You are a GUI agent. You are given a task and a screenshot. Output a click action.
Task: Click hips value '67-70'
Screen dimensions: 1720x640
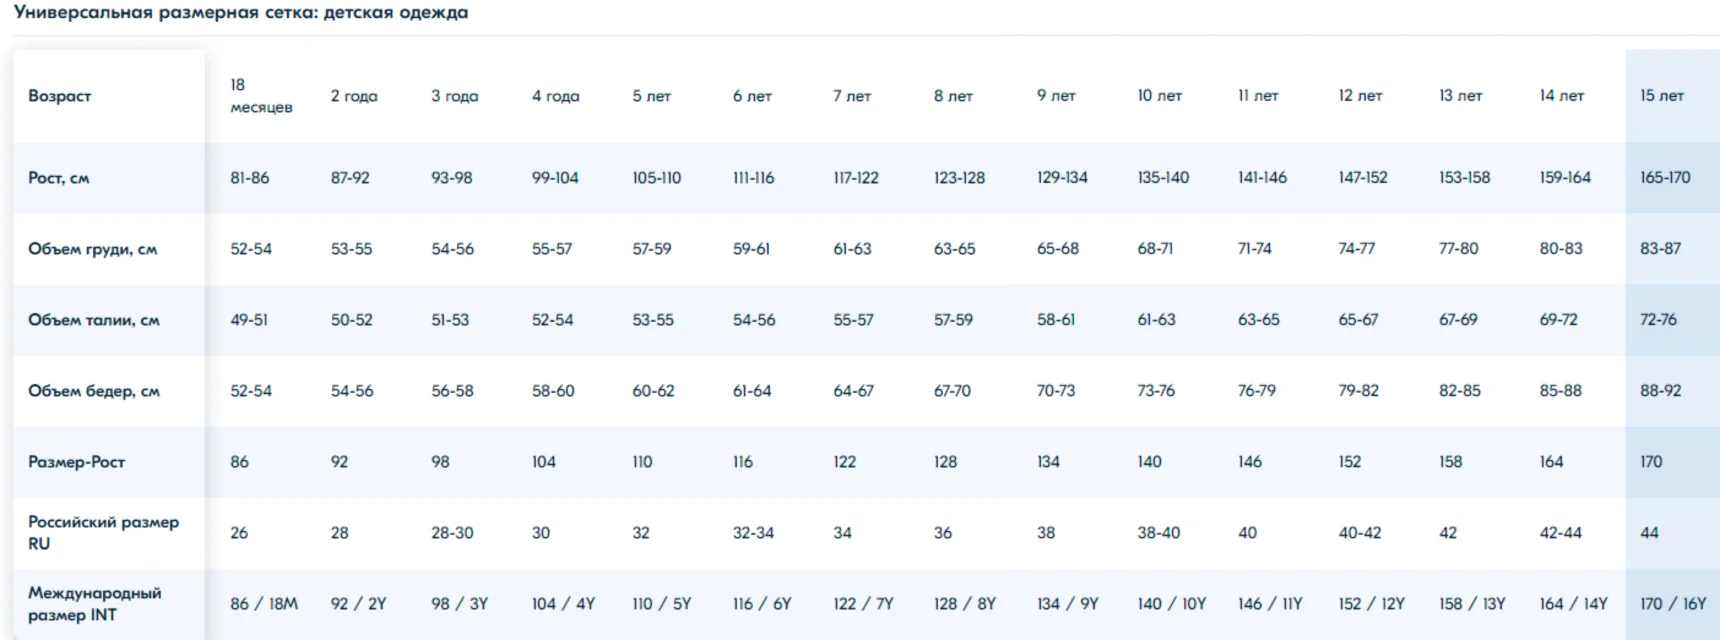pyautogui.click(x=952, y=391)
